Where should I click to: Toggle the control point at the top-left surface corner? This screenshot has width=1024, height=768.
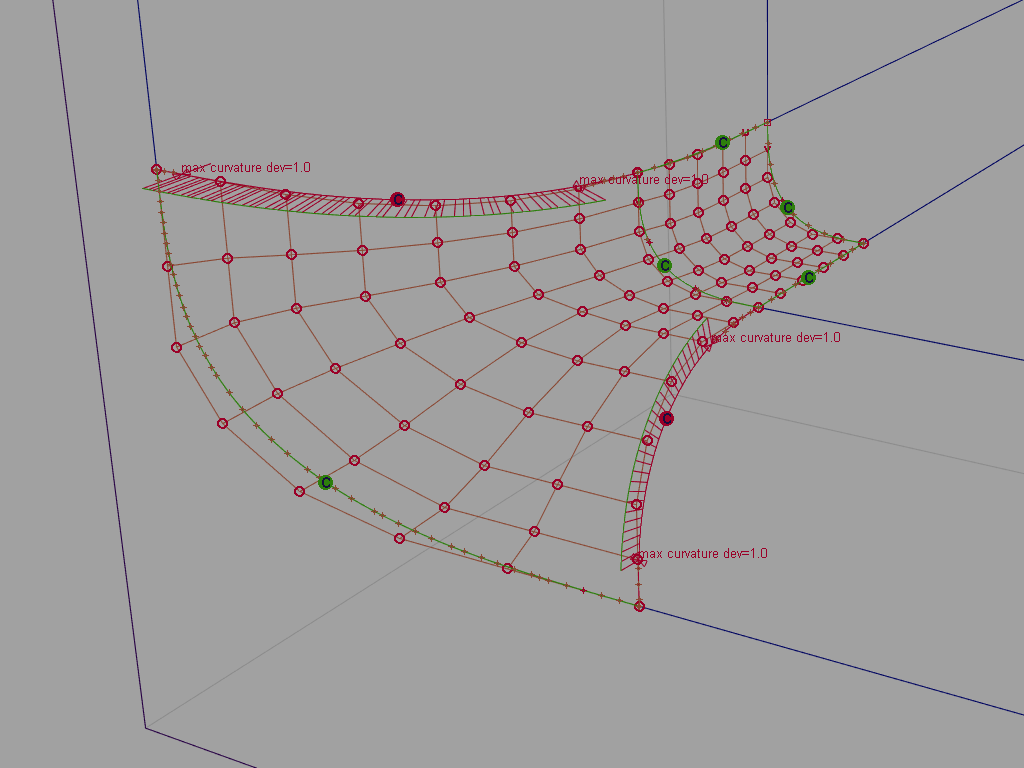156,168
